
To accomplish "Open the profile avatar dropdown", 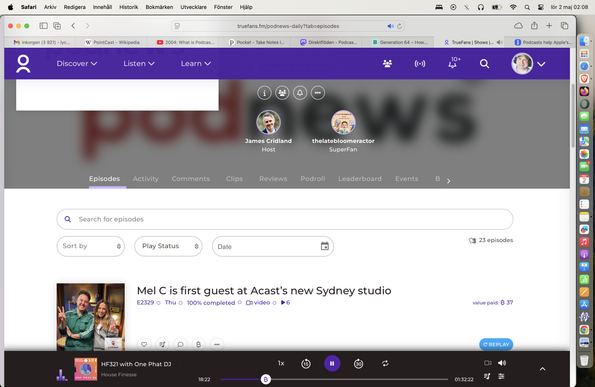I will [528, 64].
